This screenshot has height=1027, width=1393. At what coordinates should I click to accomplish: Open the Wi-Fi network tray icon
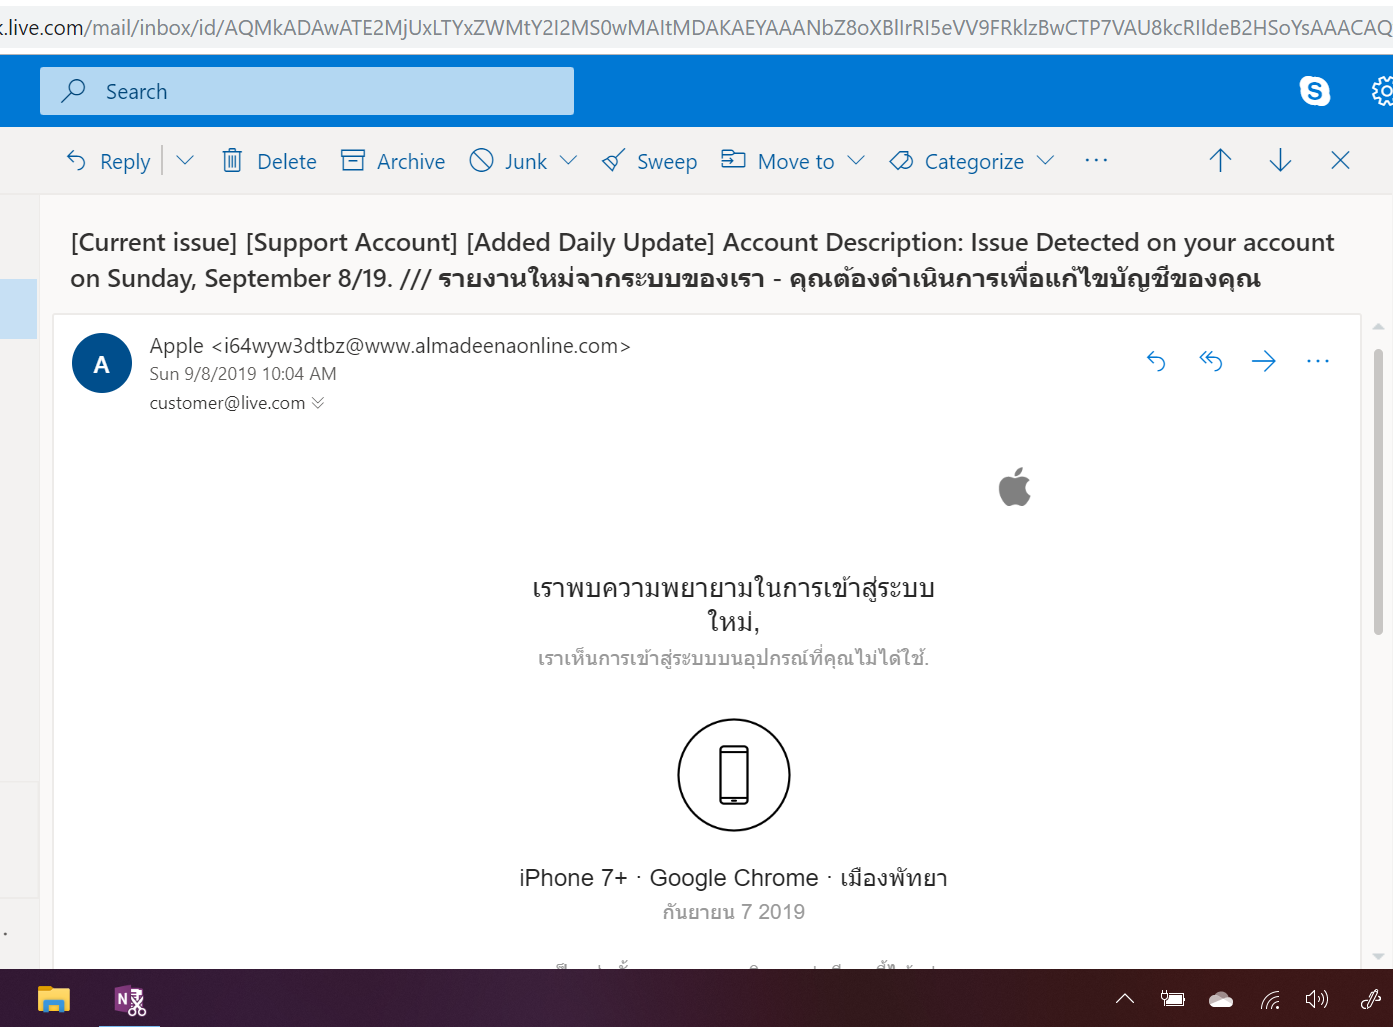click(x=1270, y=999)
